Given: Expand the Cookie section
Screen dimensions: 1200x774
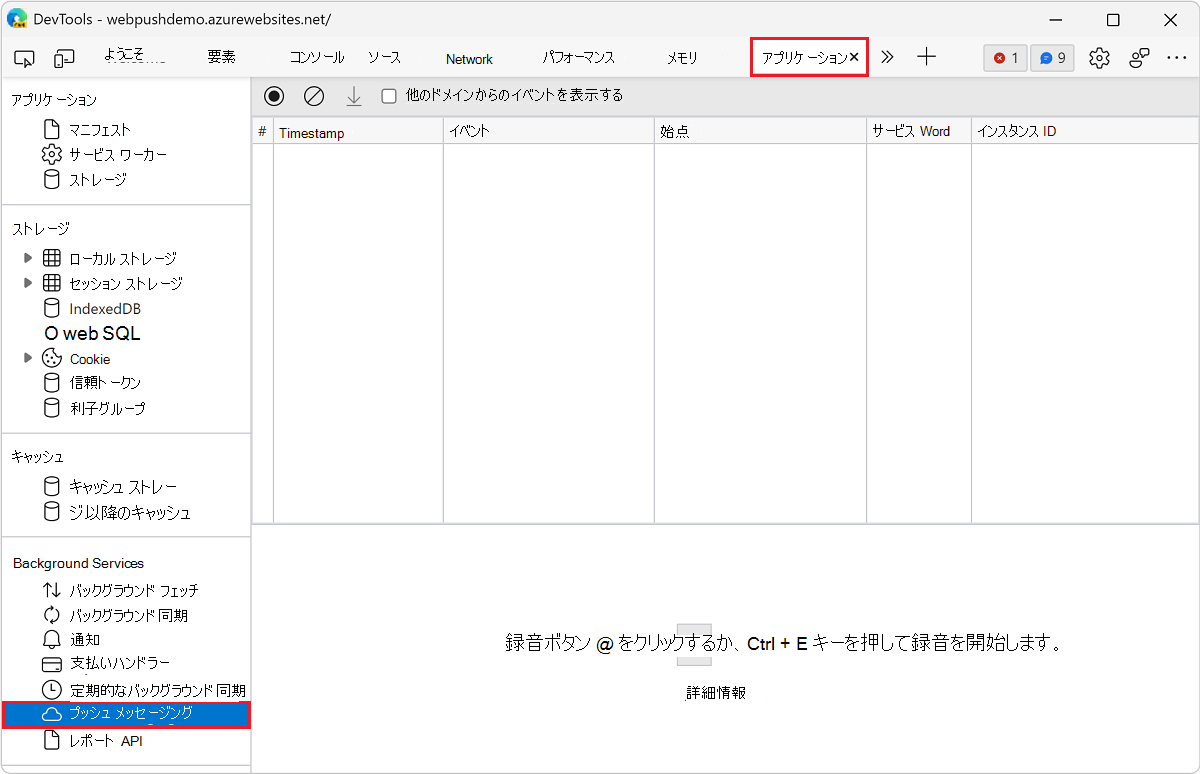Looking at the screenshot, I should pos(28,358).
